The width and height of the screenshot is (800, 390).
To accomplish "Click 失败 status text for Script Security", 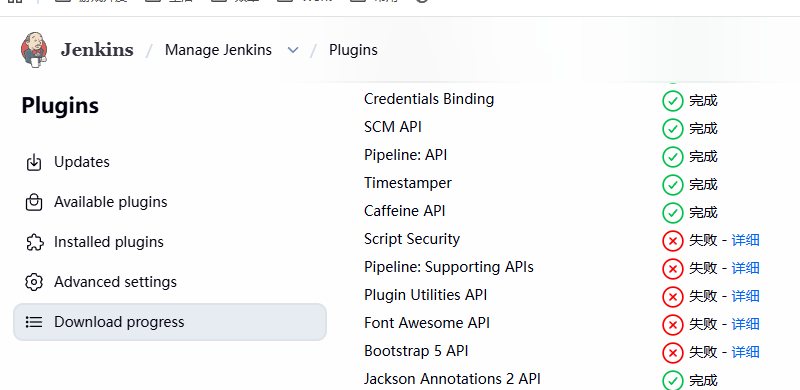I will [x=703, y=240].
